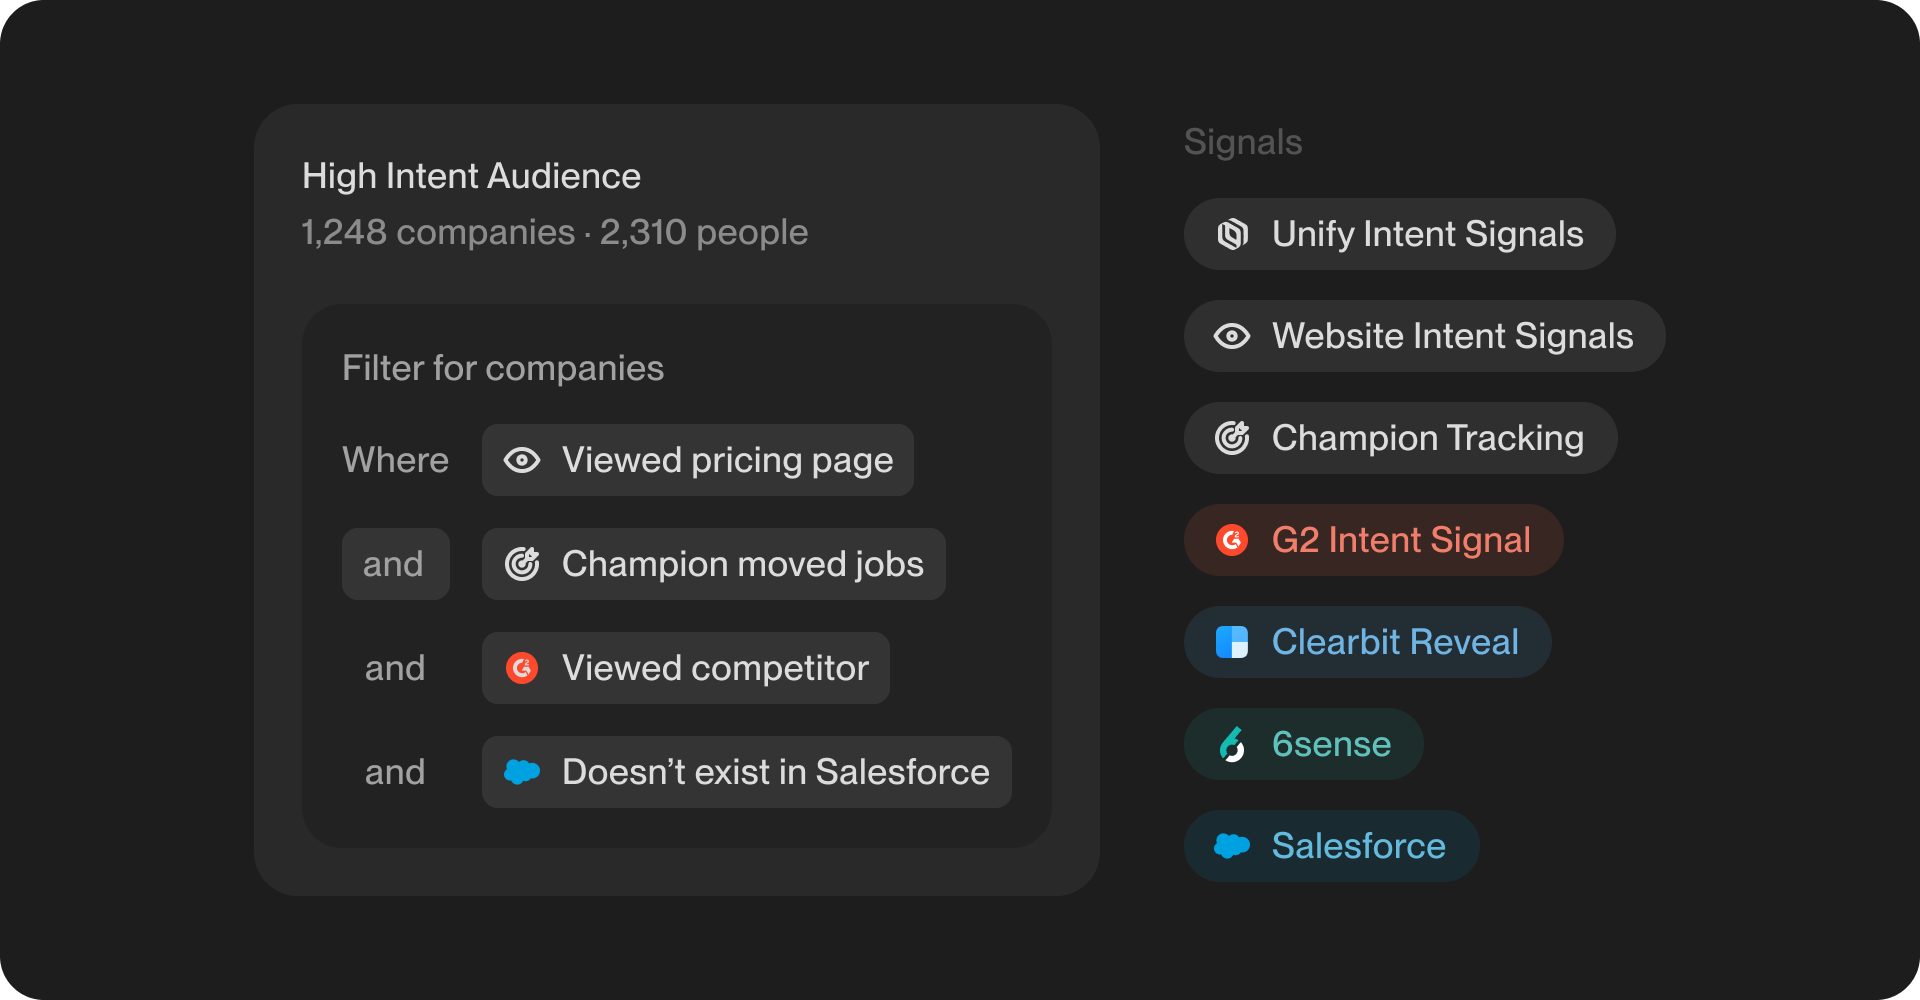The image size is (1920, 1000).
Task: Click the cloud icon in Doesn't exist in Salesforce
Action: pos(522,772)
